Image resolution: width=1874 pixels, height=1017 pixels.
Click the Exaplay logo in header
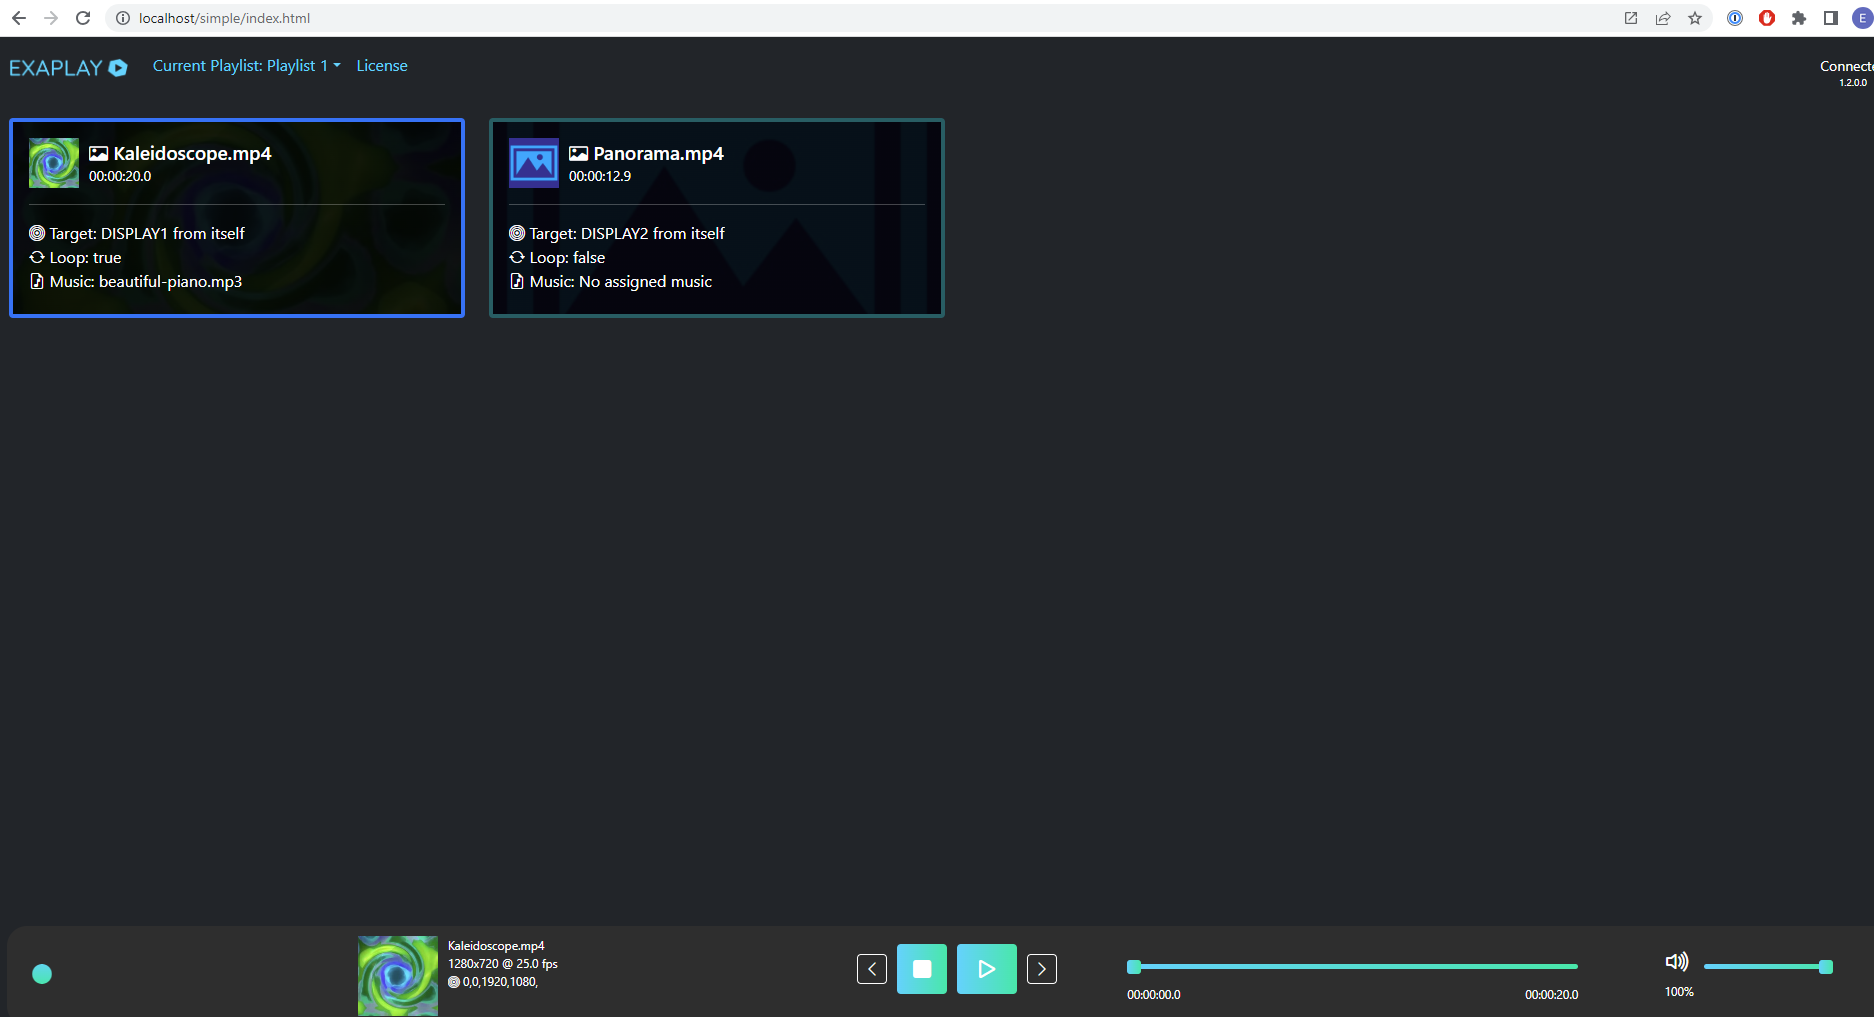tap(68, 68)
